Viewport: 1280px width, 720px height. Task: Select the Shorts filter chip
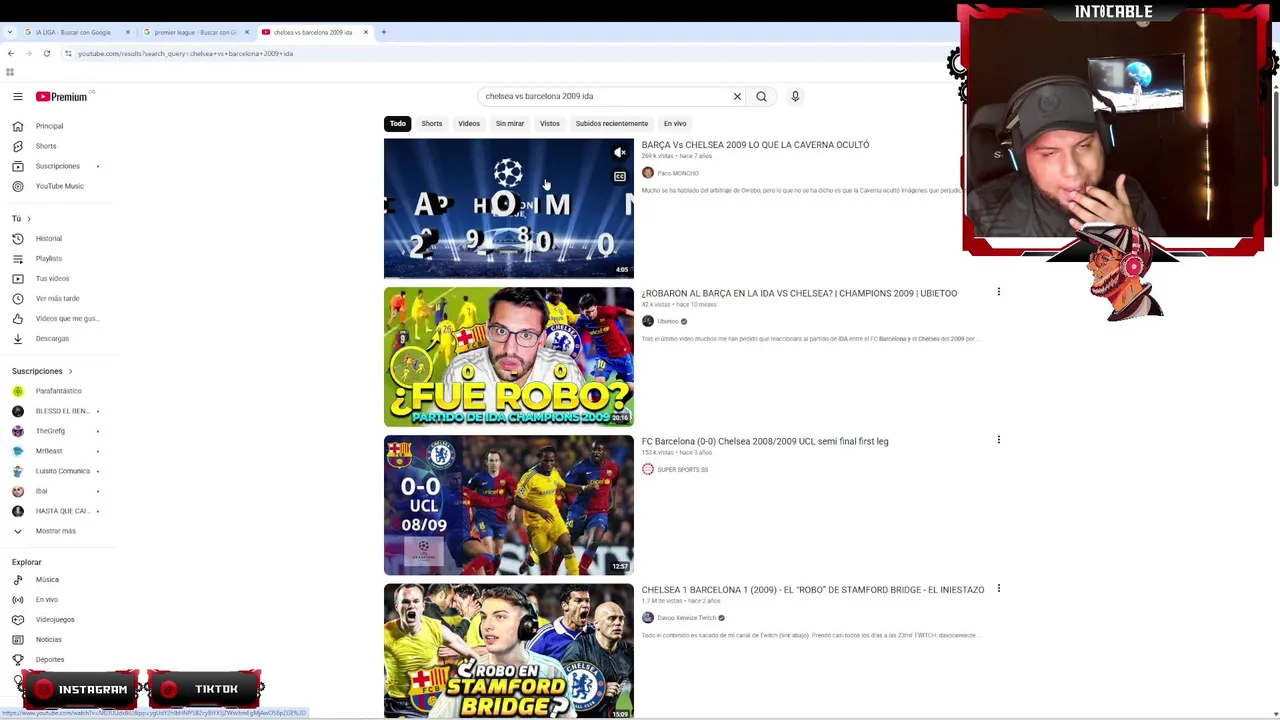[x=432, y=124]
